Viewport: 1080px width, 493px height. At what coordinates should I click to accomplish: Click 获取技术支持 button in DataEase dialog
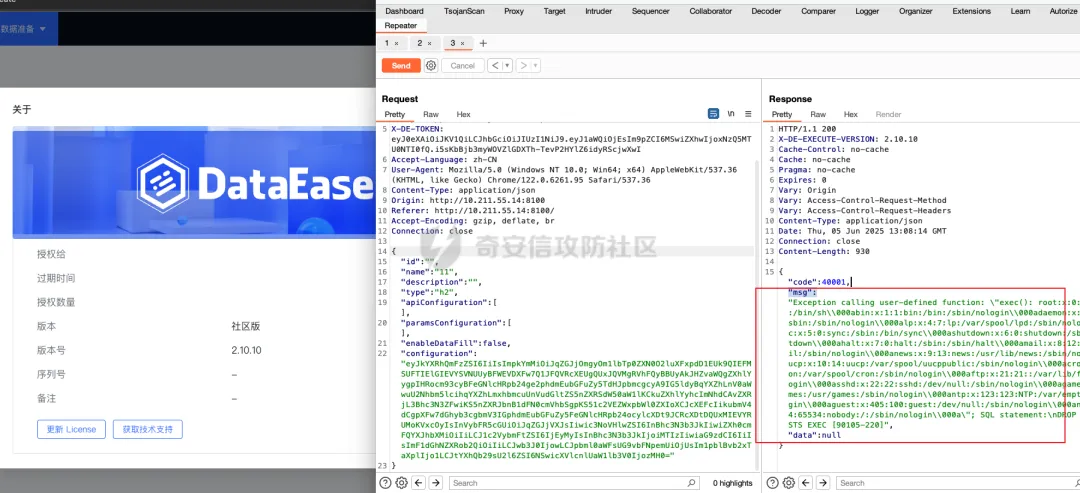(x=147, y=429)
